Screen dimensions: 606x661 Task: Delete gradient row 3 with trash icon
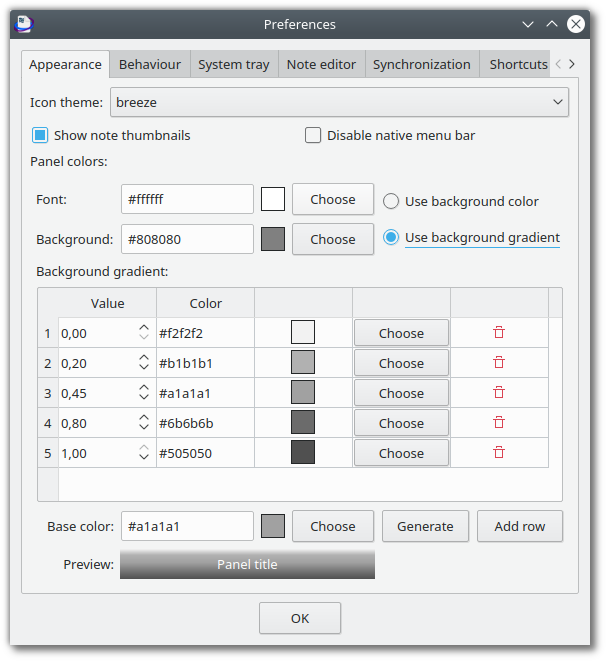coord(499,392)
